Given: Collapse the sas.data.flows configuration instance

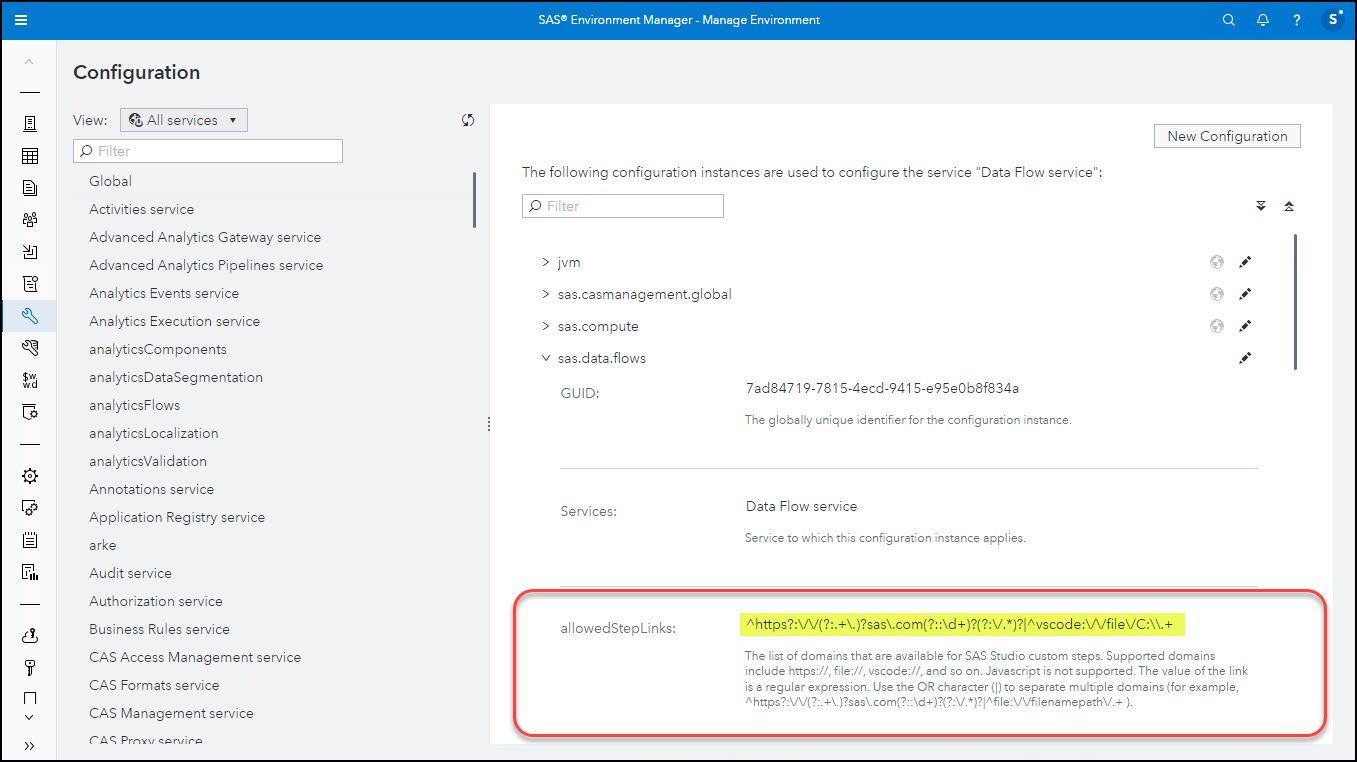Looking at the screenshot, I should tap(545, 357).
